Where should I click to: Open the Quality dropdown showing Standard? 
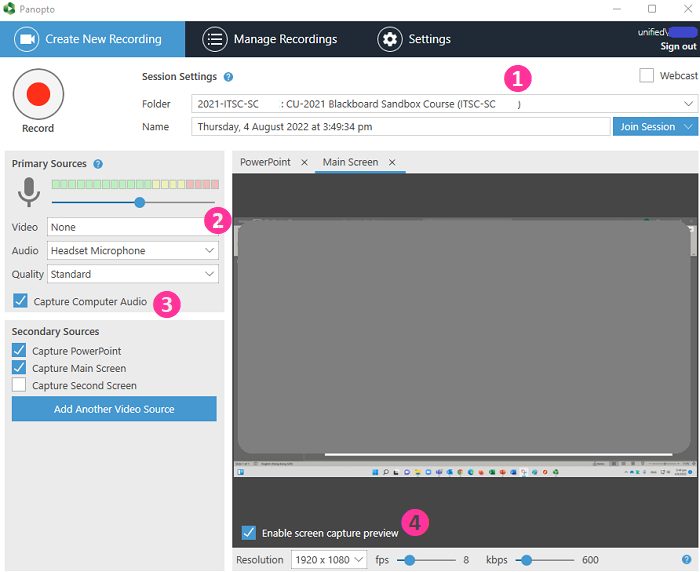click(x=133, y=274)
